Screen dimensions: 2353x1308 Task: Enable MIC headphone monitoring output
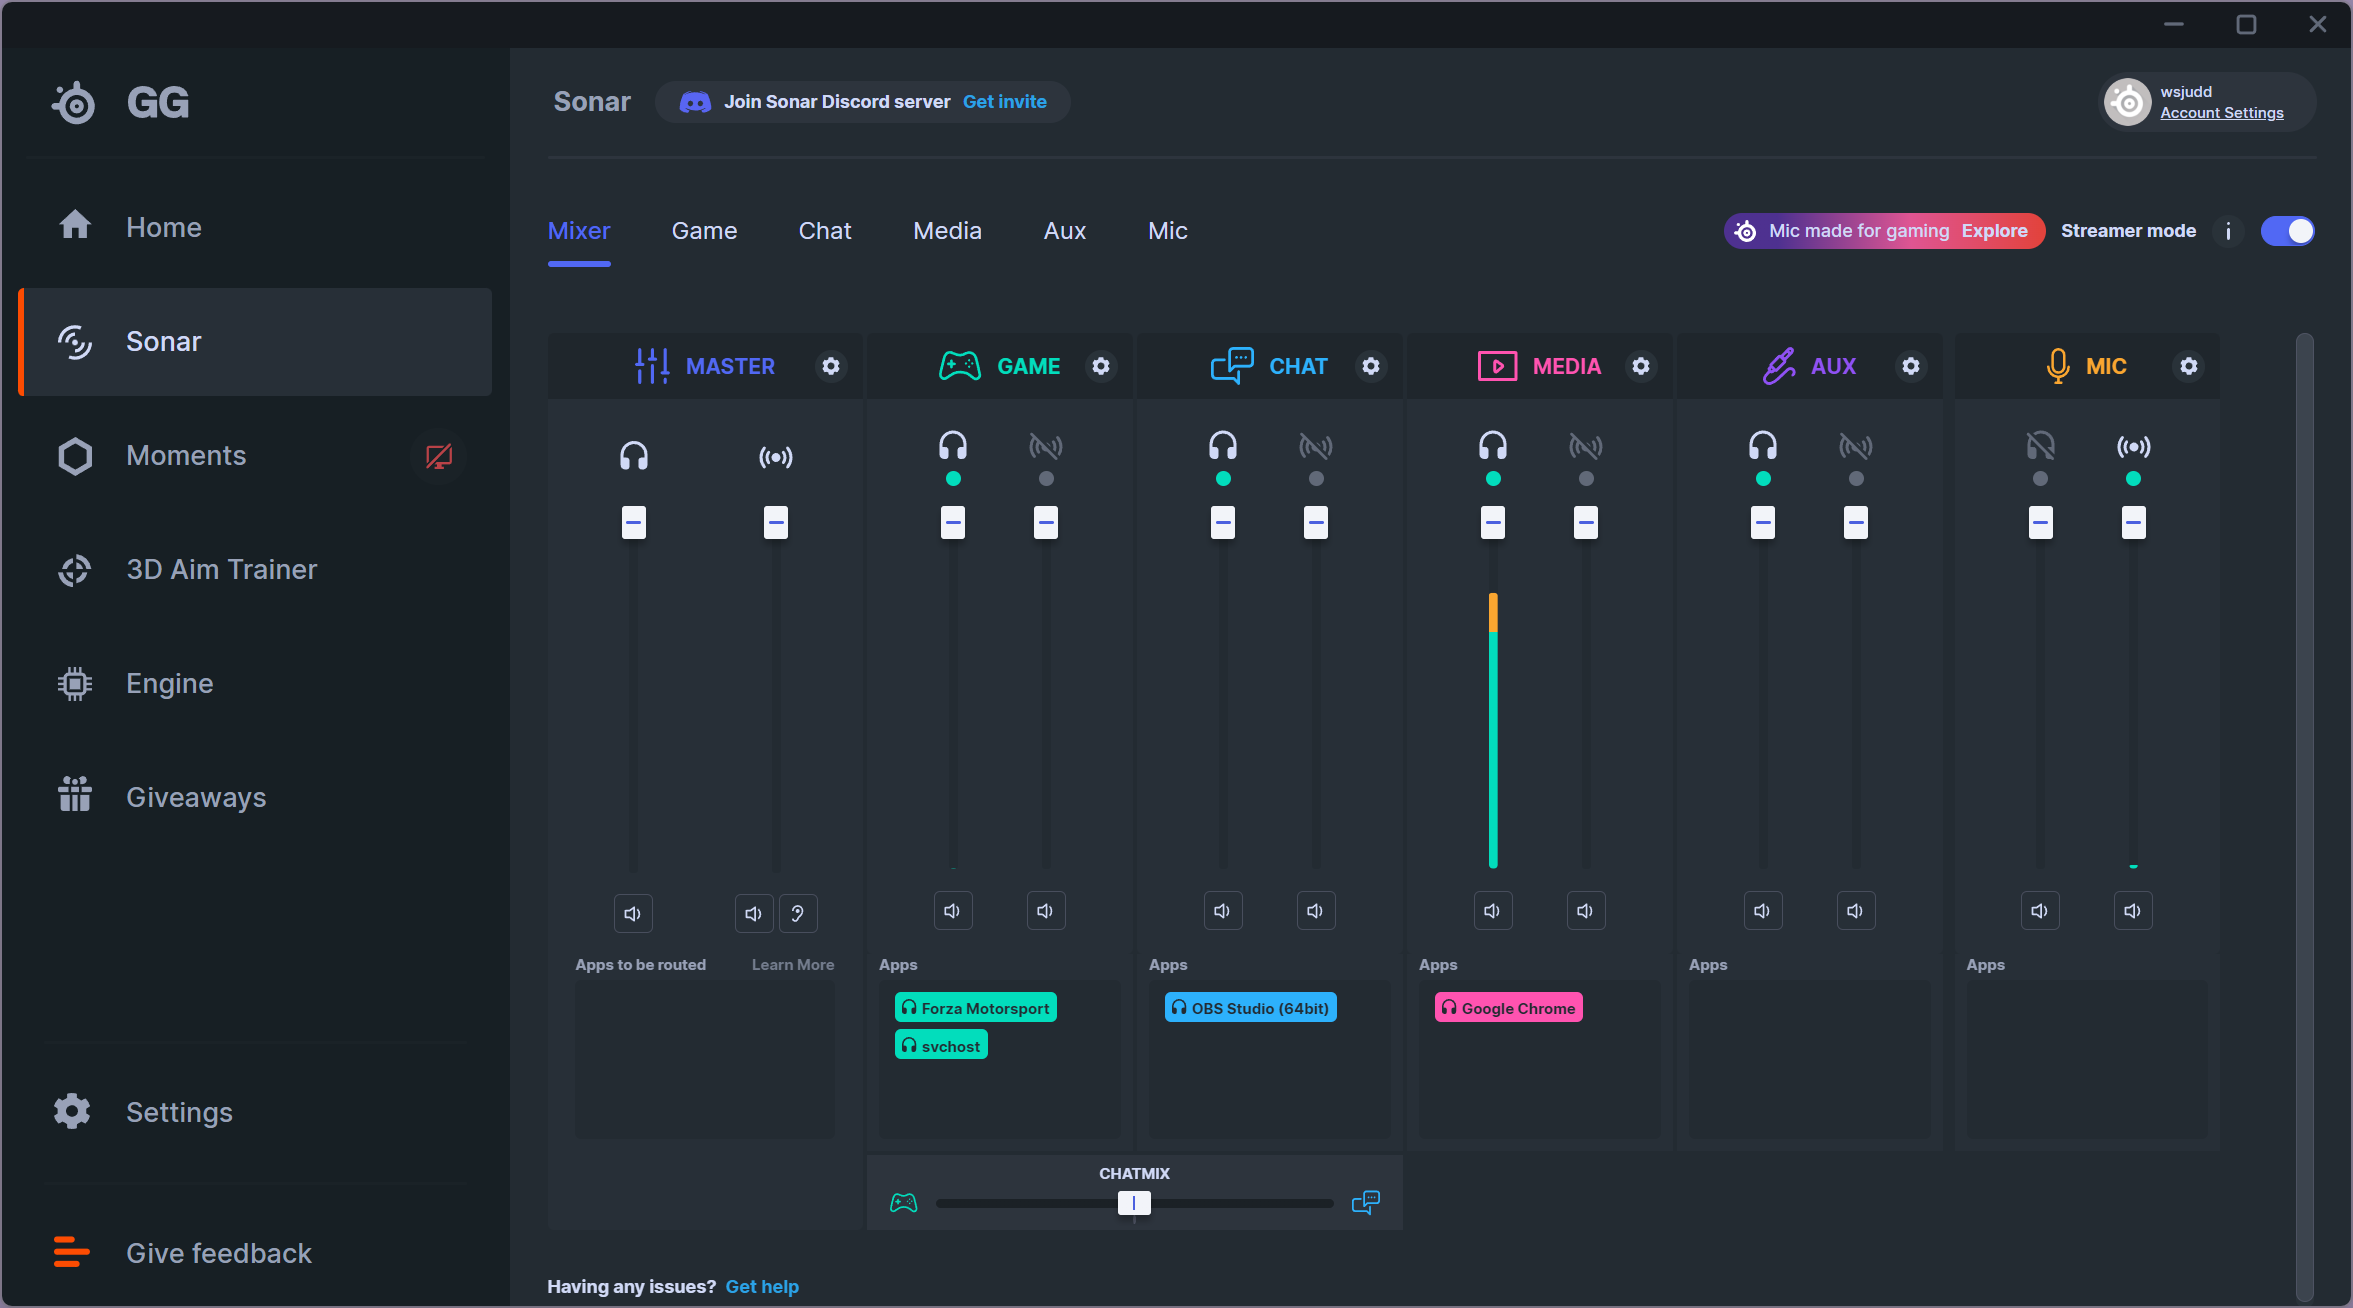pos(2040,447)
